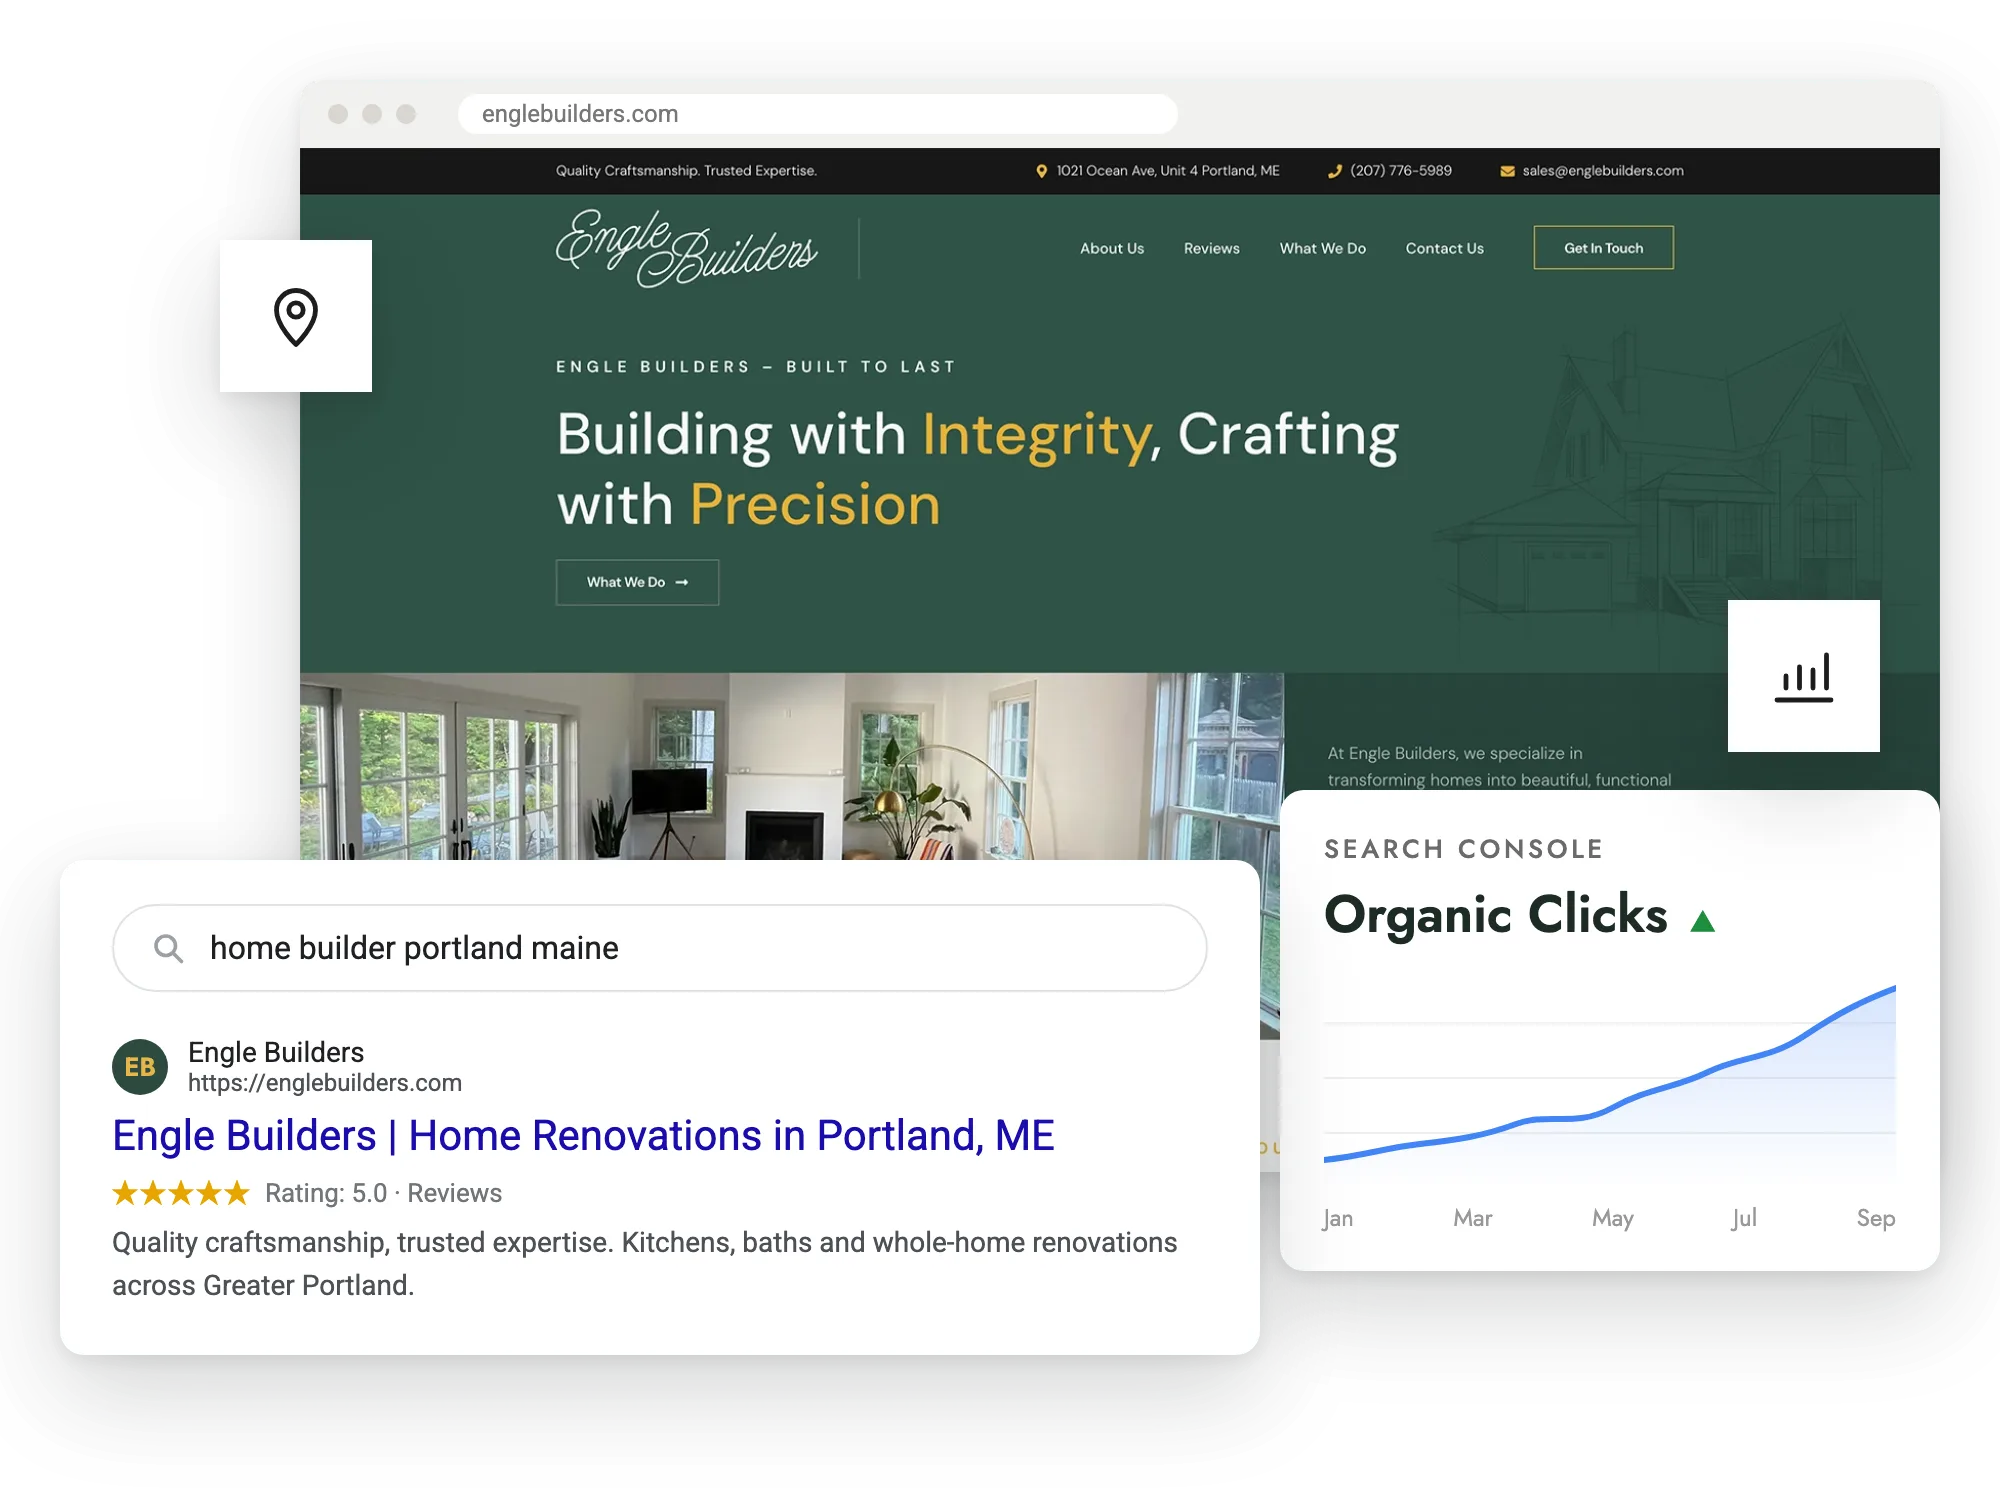Click the Sep label on chart axis
Image resolution: width=2000 pixels, height=1500 pixels.
click(x=1876, y=1218)
